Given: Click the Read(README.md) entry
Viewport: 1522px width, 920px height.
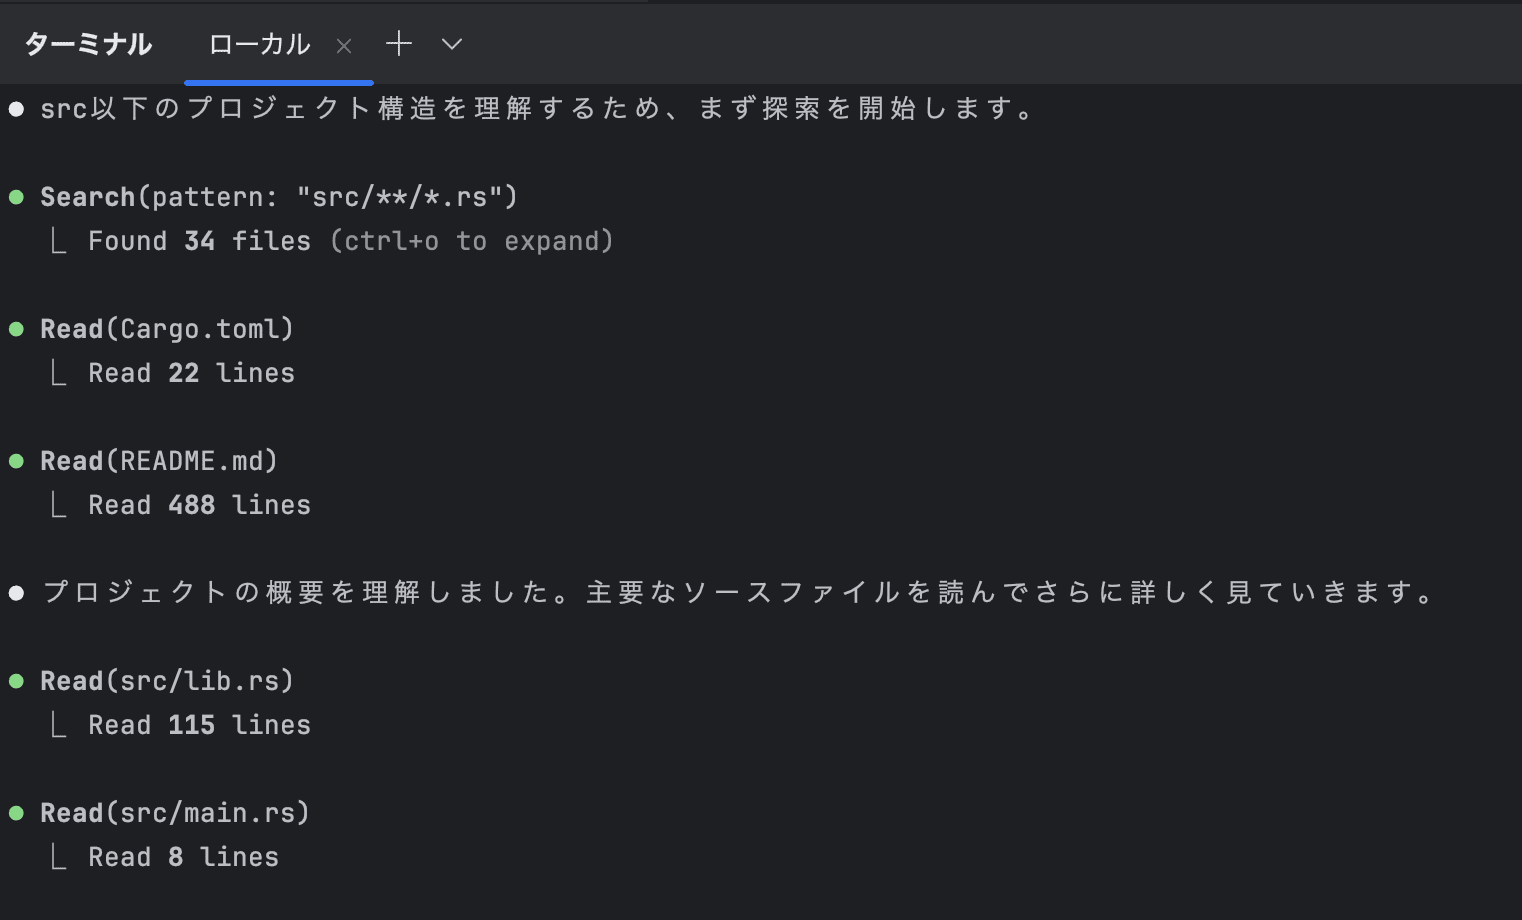Looking at the screenshot, I should pyautogui.click(x=159, y=461).
